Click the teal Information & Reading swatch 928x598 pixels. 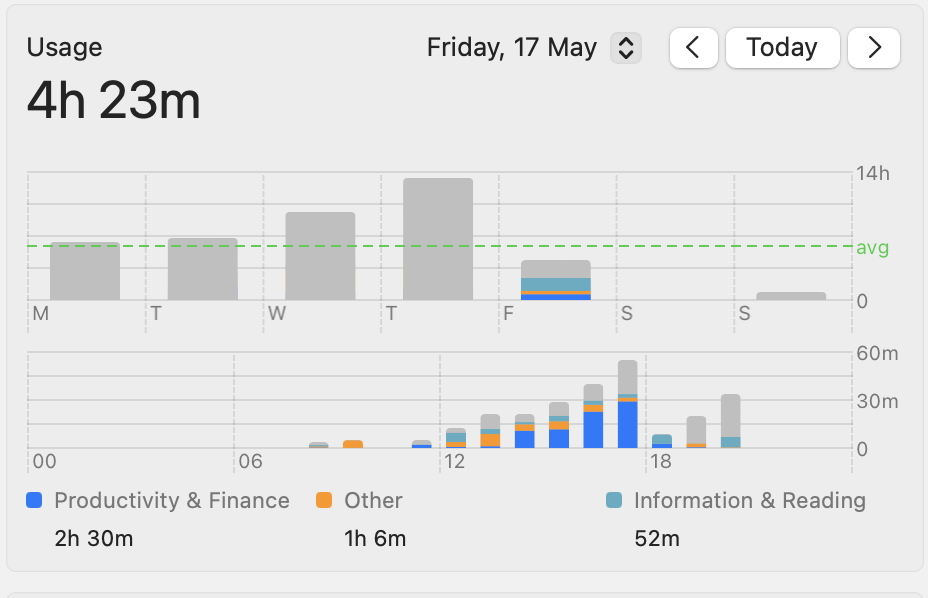tap(614, 501)
